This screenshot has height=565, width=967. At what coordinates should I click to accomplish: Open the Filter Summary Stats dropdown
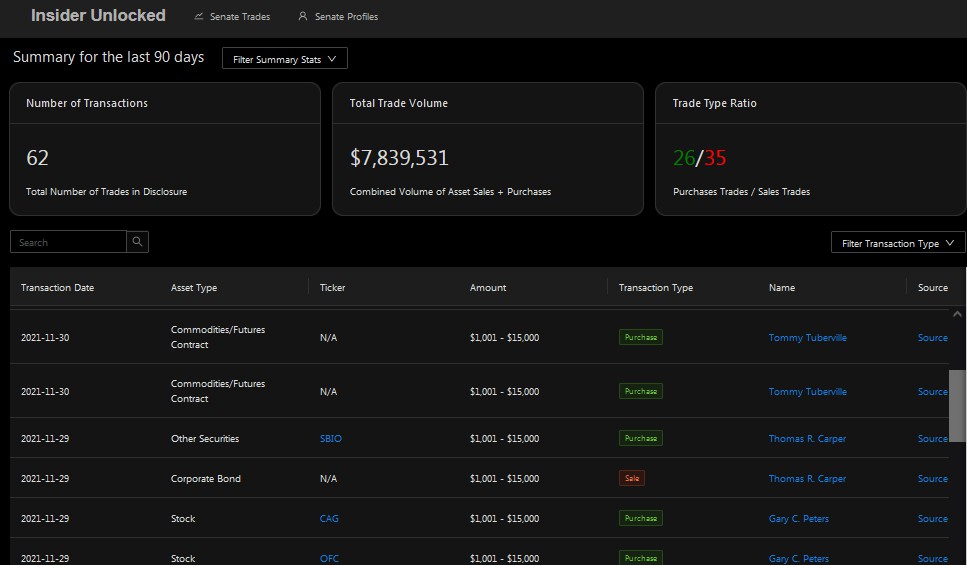click(284, 59)
